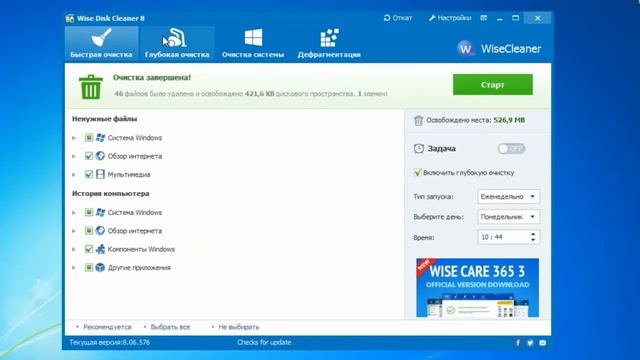
Task: Click Windows flag icon in Ненужные файлы
Action: coord(100,138)
